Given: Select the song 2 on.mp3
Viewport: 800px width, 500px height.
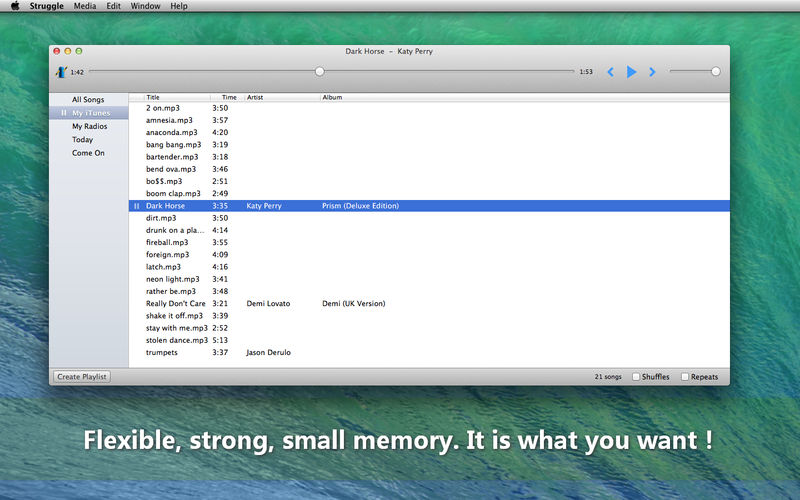Looking at the screenshot, I should 163,108.
